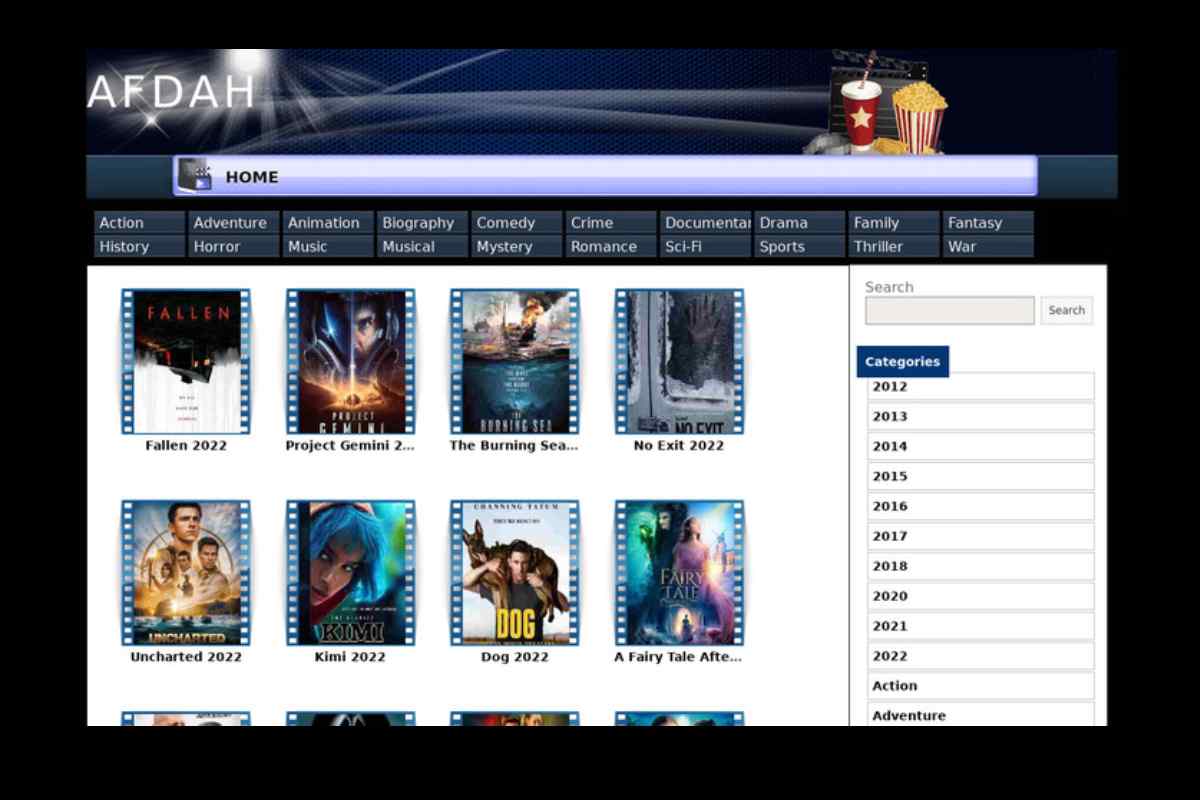The image size is (1200, 800).
Task: Browse the Romance genre
Action: (611, 247)
